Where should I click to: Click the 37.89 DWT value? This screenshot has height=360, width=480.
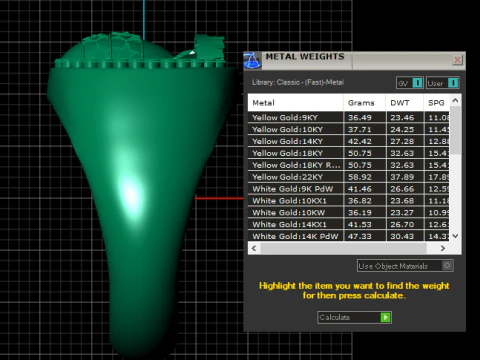(x=402, y=177)
